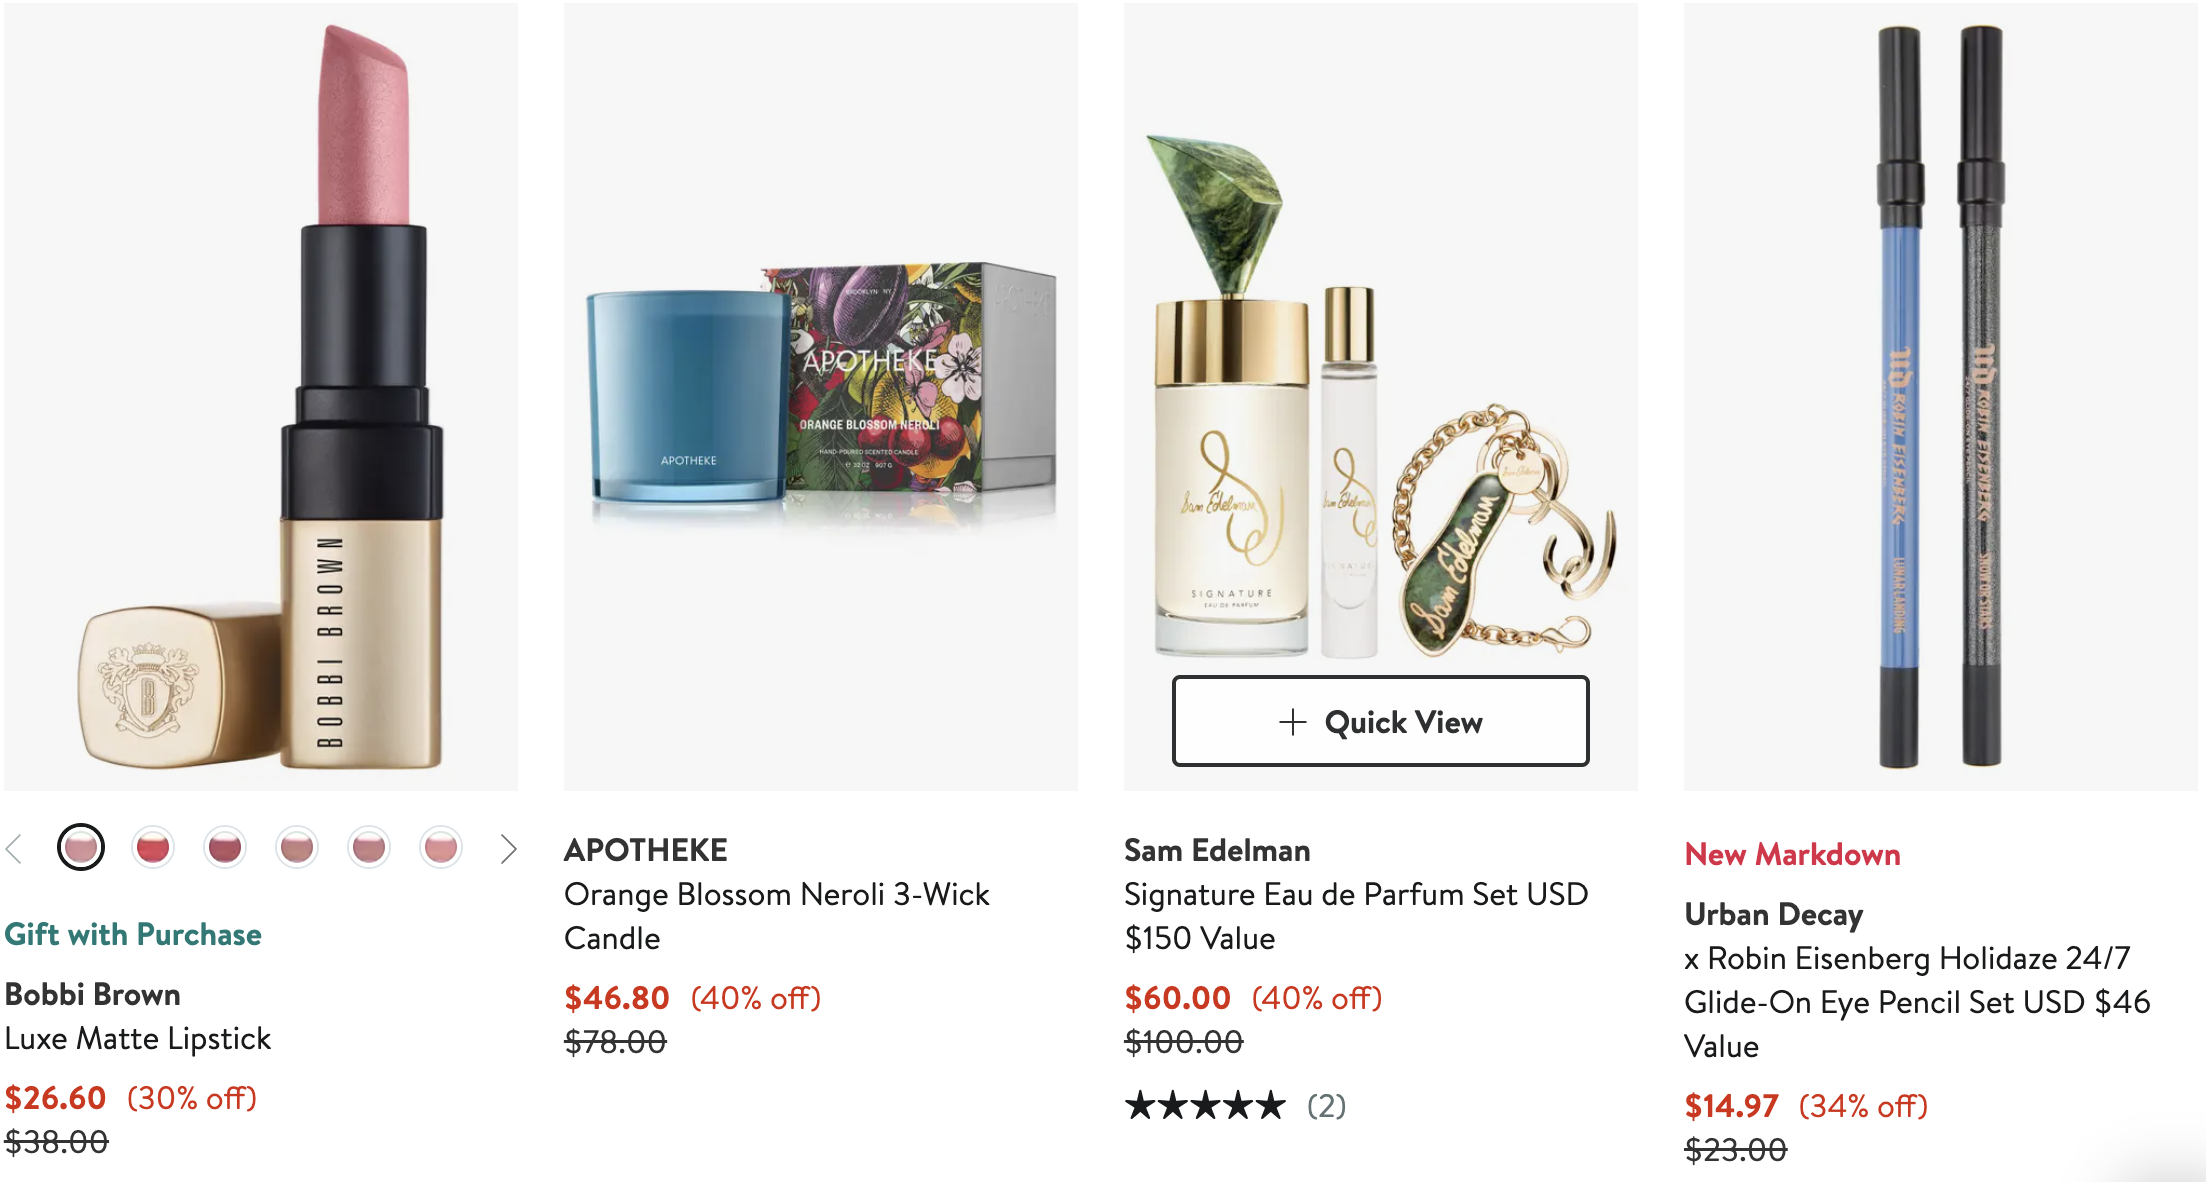Click the New Markdown label
2206x1182 pixels.
[x=1792, y=854]
